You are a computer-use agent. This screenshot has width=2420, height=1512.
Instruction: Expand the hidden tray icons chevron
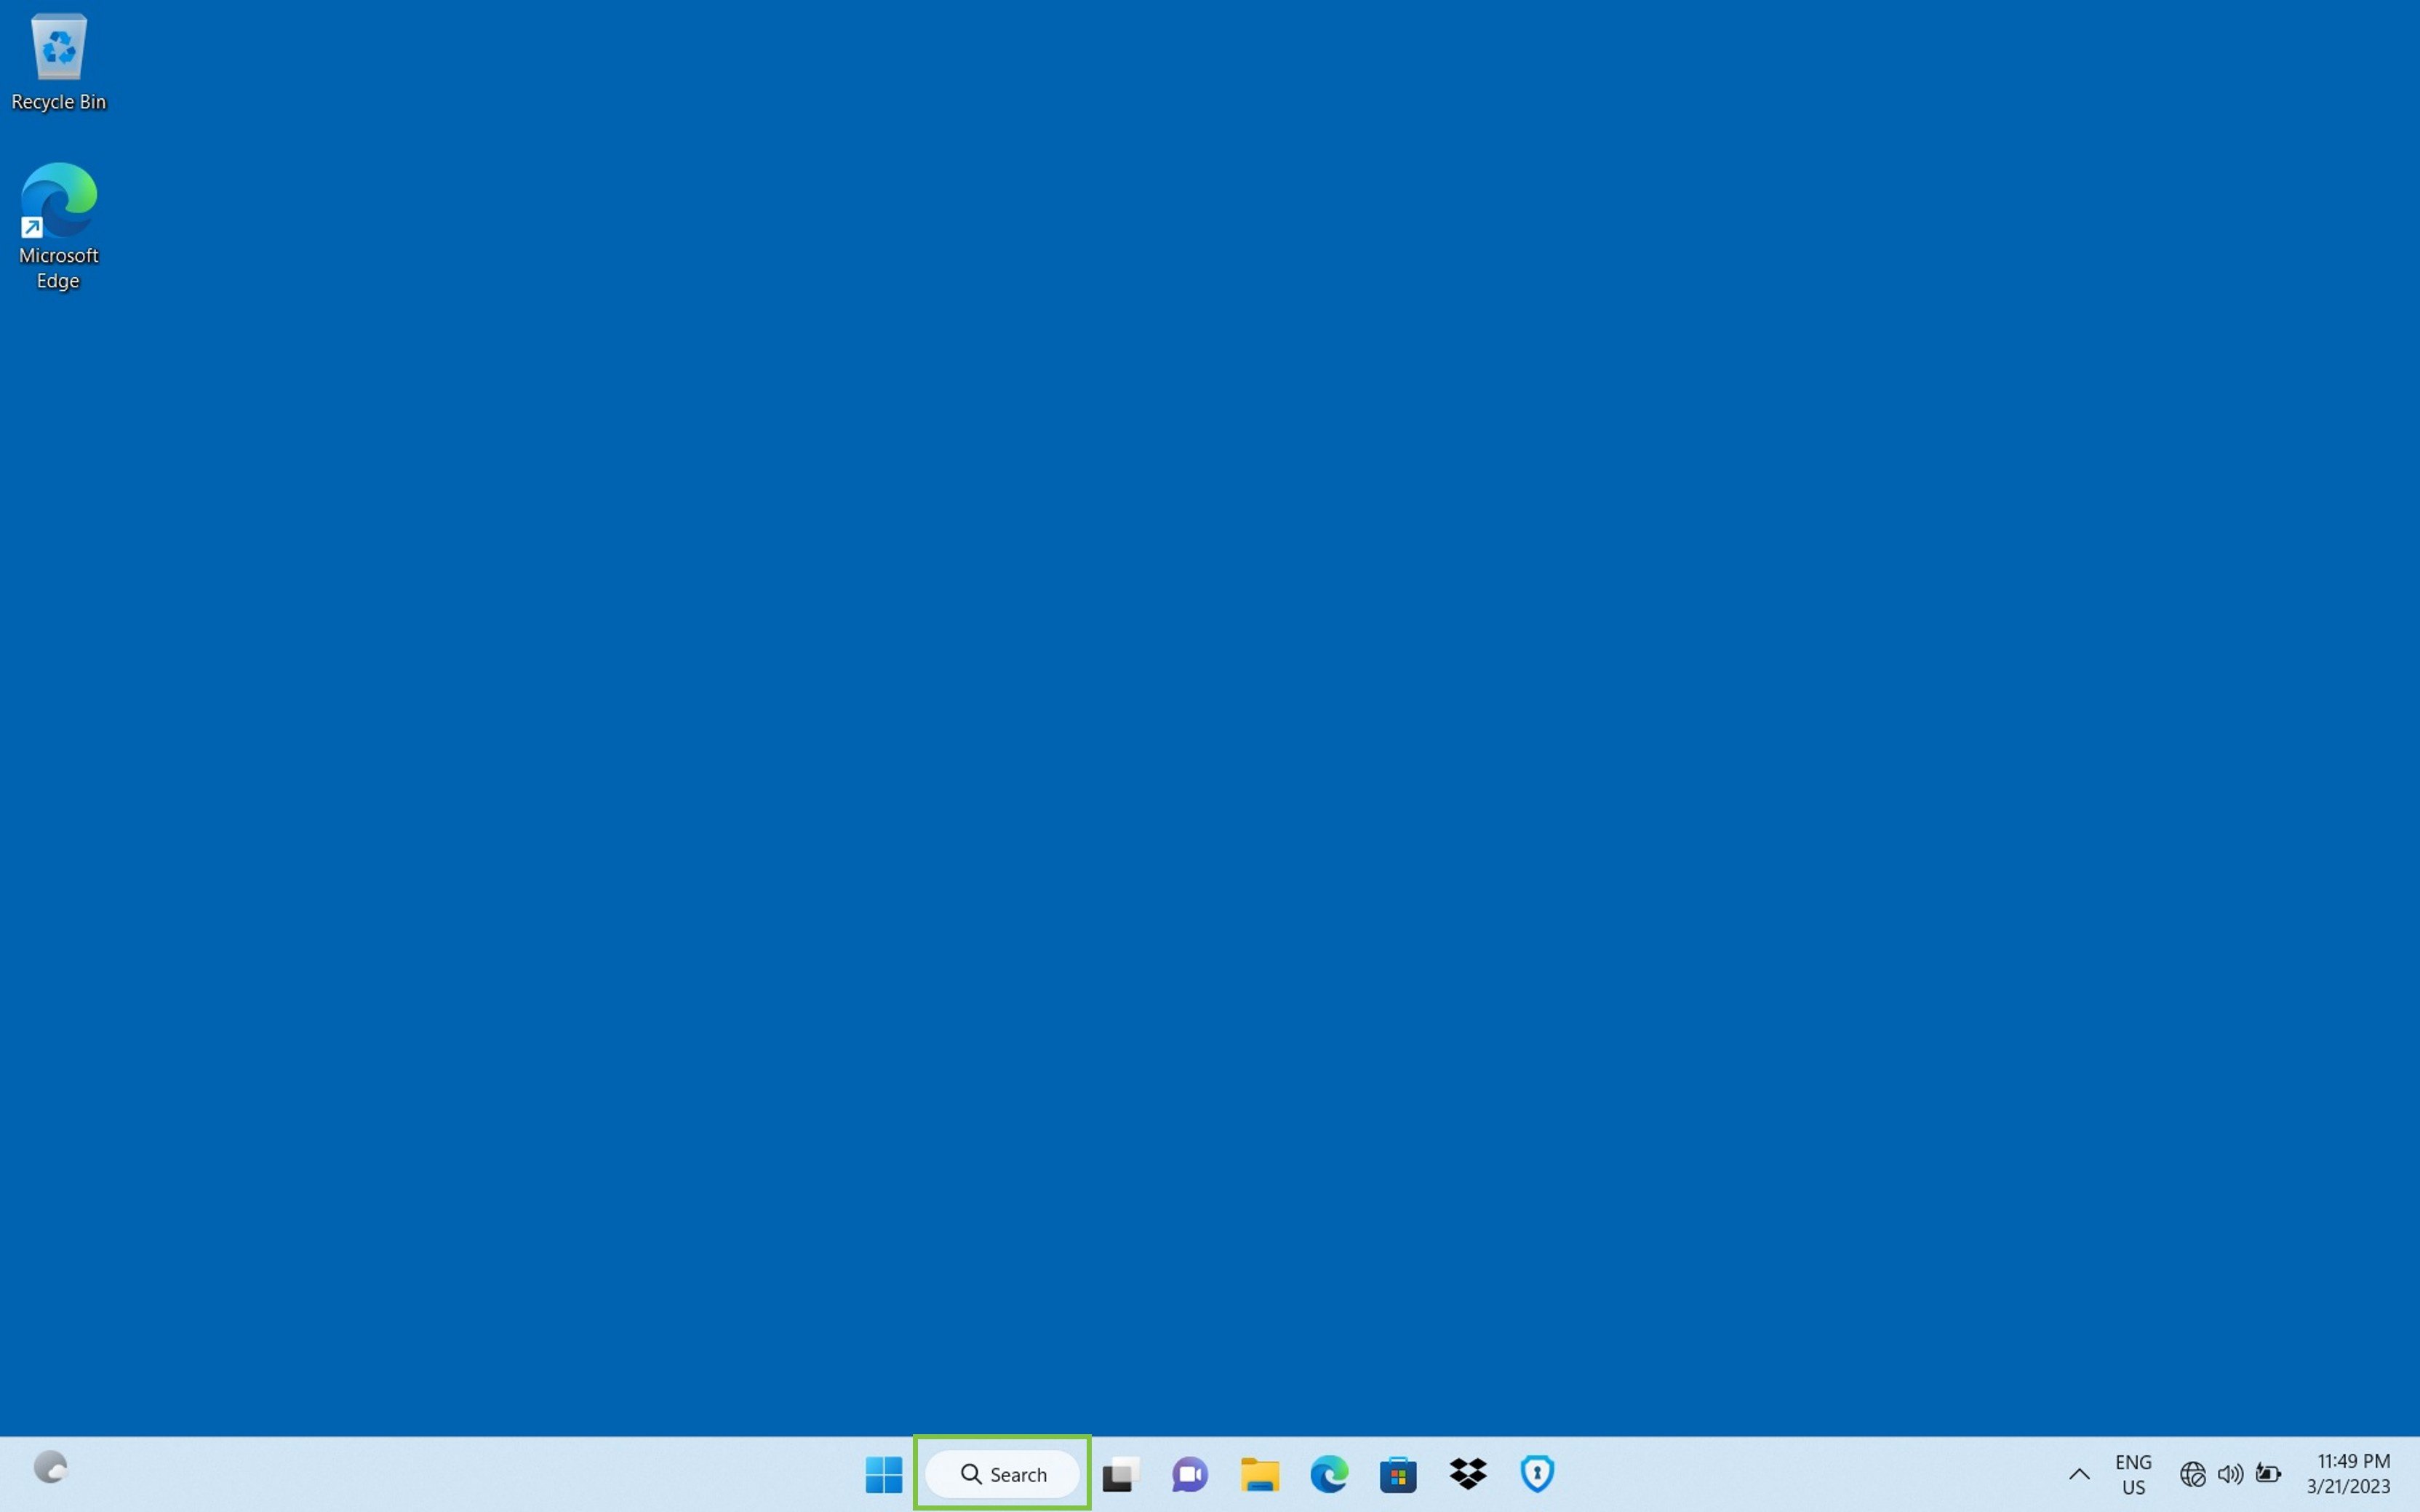2079,1474
